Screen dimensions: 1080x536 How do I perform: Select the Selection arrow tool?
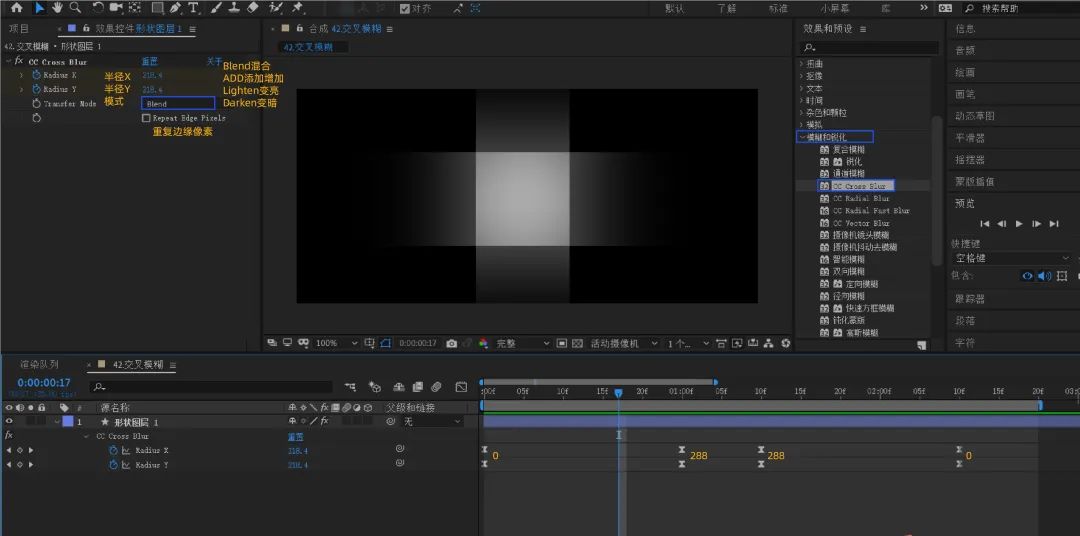coord(39,8)
